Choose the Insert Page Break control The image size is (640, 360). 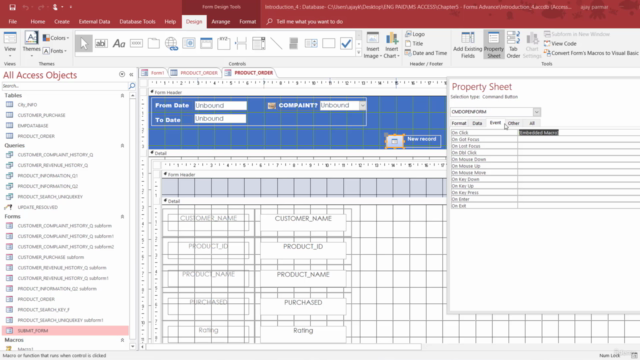[241, 43]
